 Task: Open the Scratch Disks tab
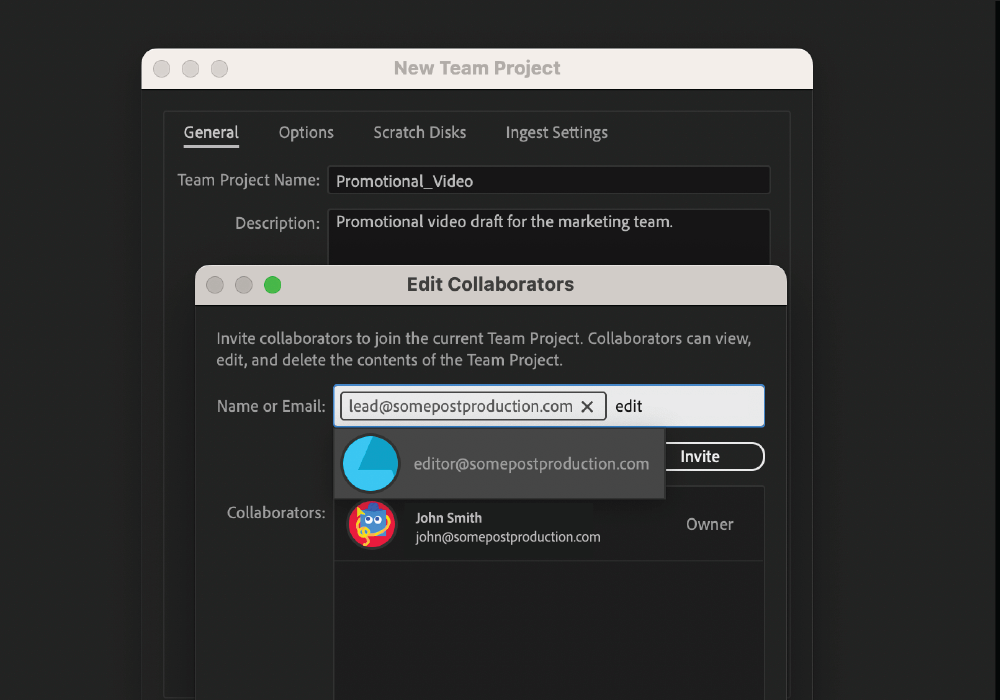pos(419,132)
